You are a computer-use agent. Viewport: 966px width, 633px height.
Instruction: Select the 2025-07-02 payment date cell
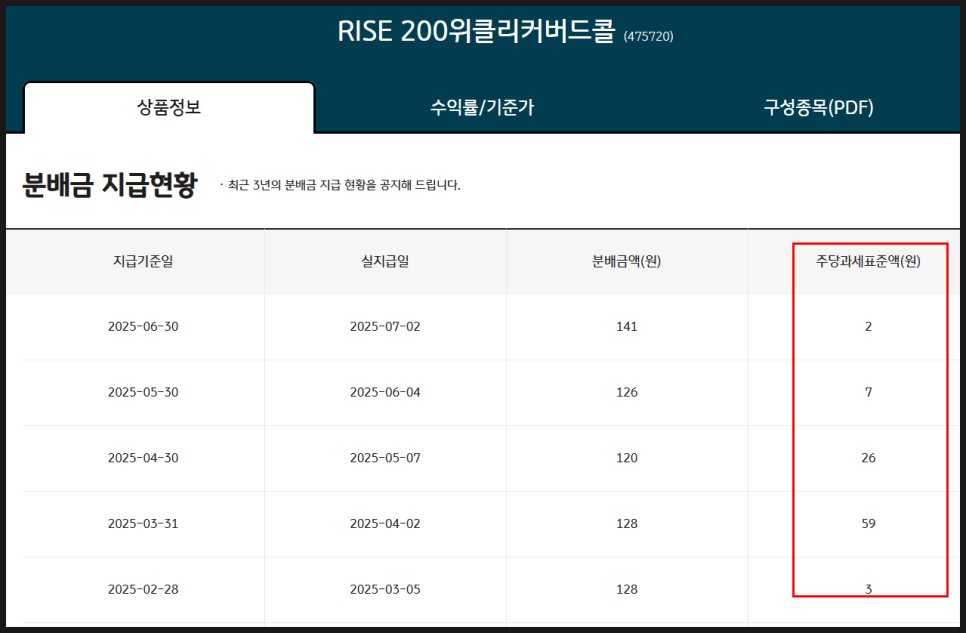[385, 327]
